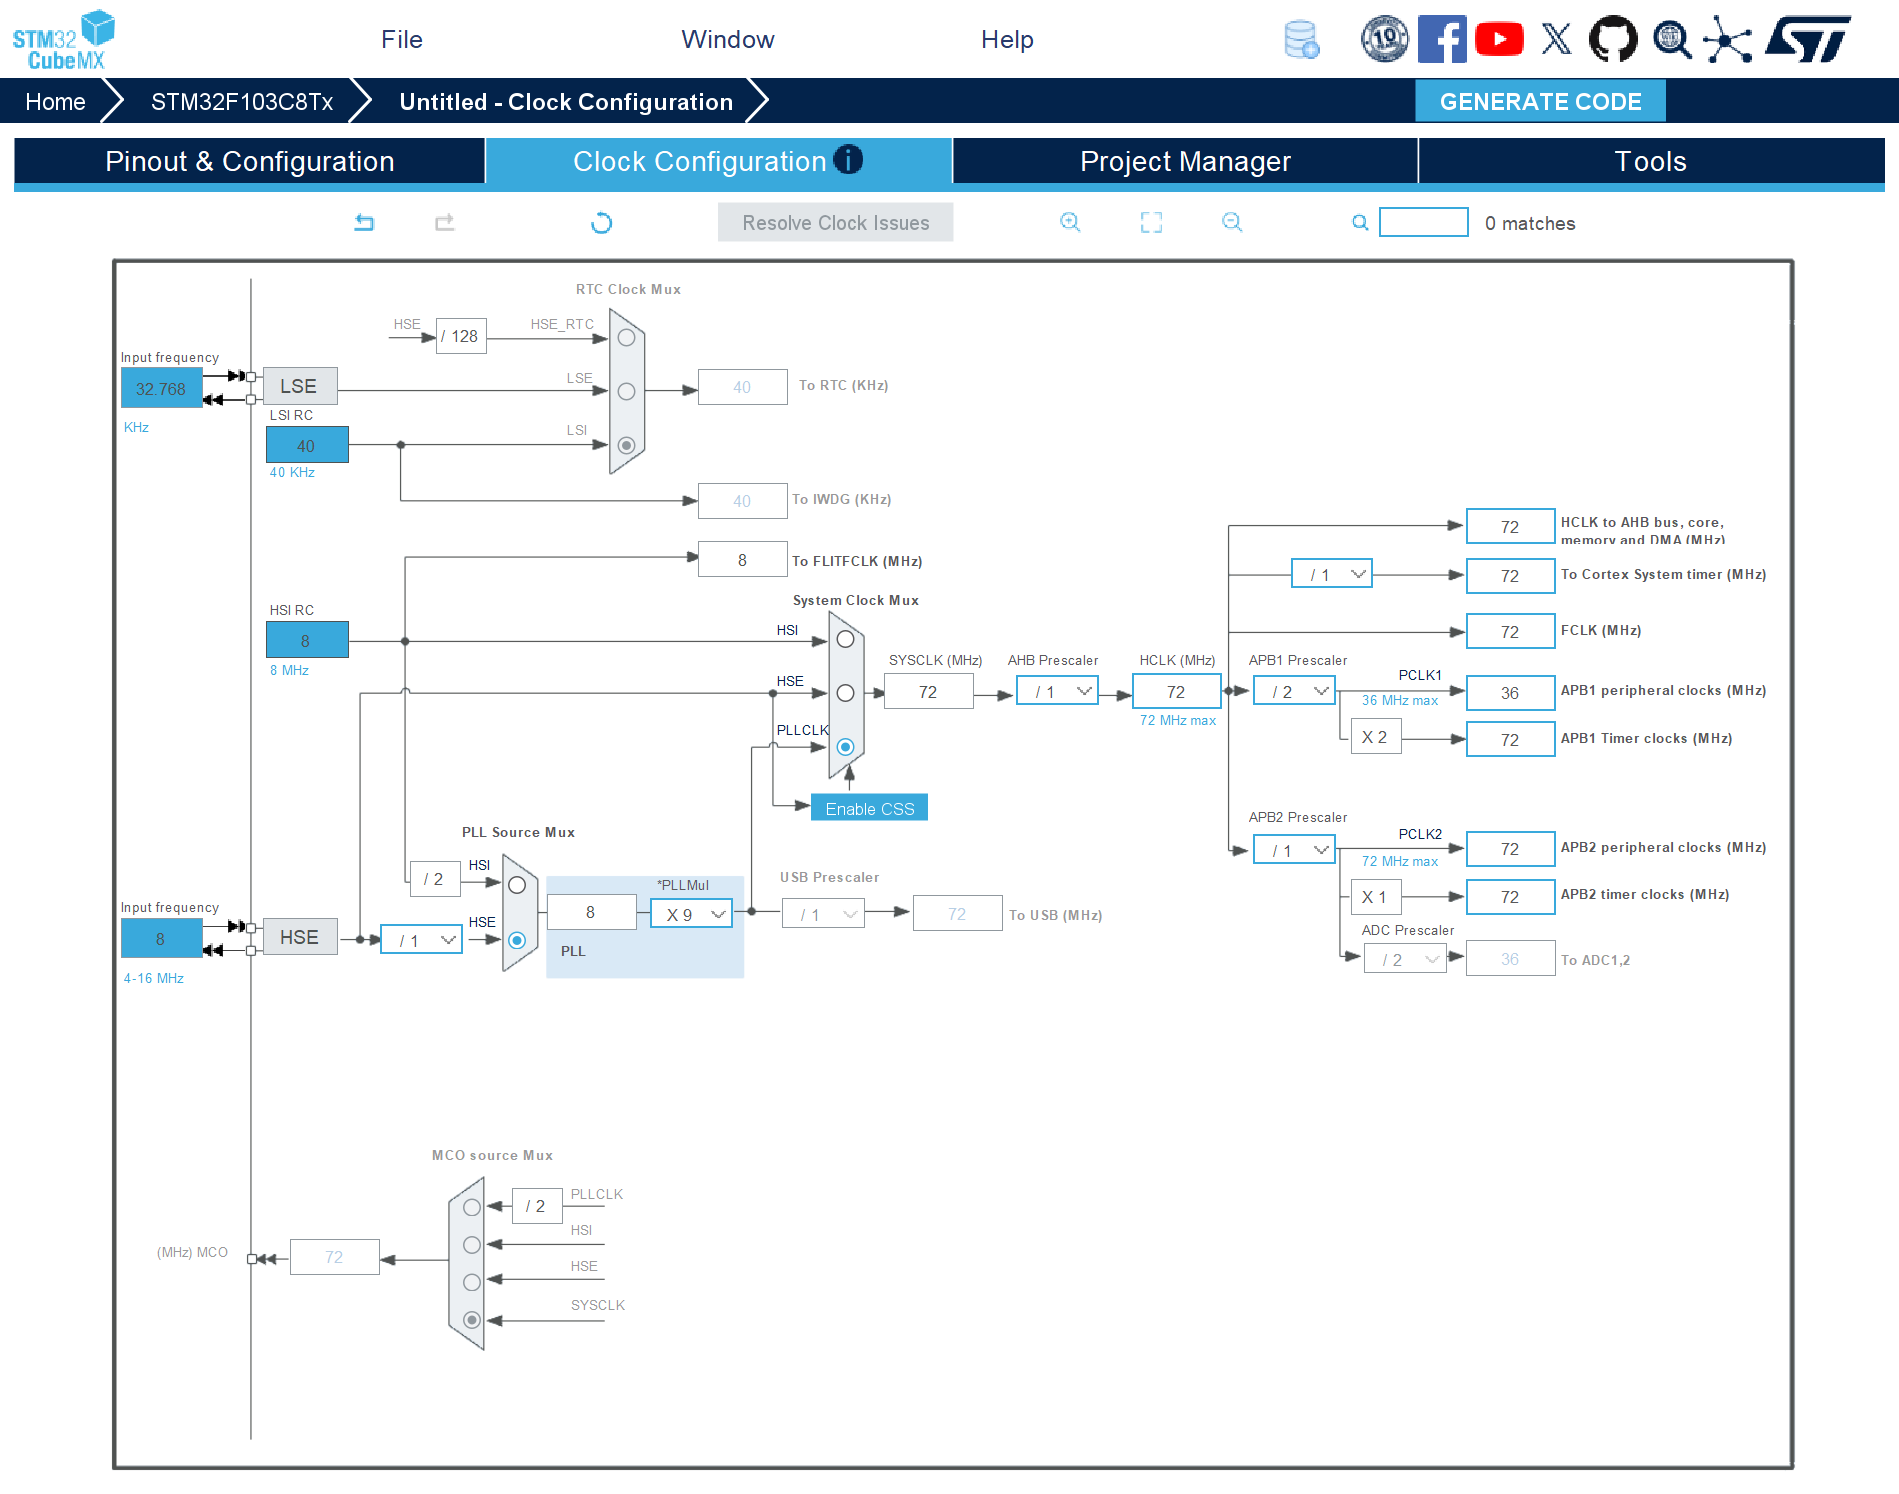This screenshot has width=1899, height=1494.
Task: Redo the clock change
Action: [x=445, y=222]
